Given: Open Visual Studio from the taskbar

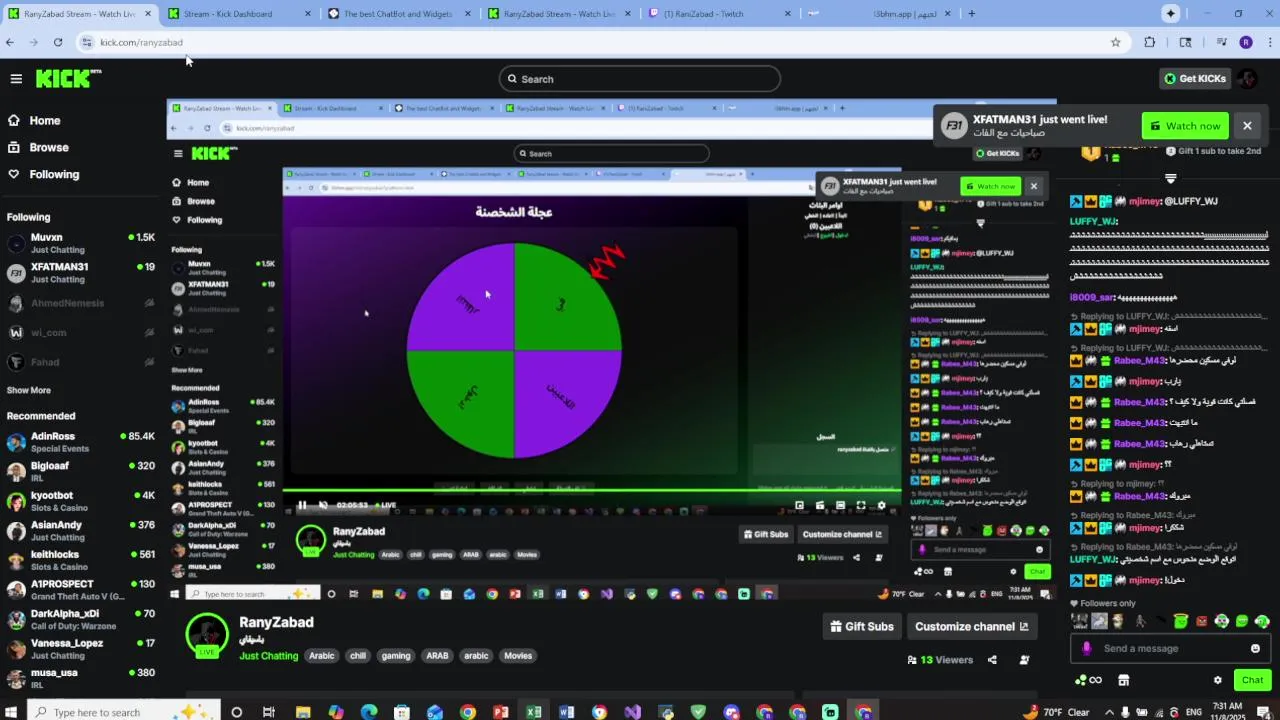Looking at the screenshot, I should coord(633,712).
